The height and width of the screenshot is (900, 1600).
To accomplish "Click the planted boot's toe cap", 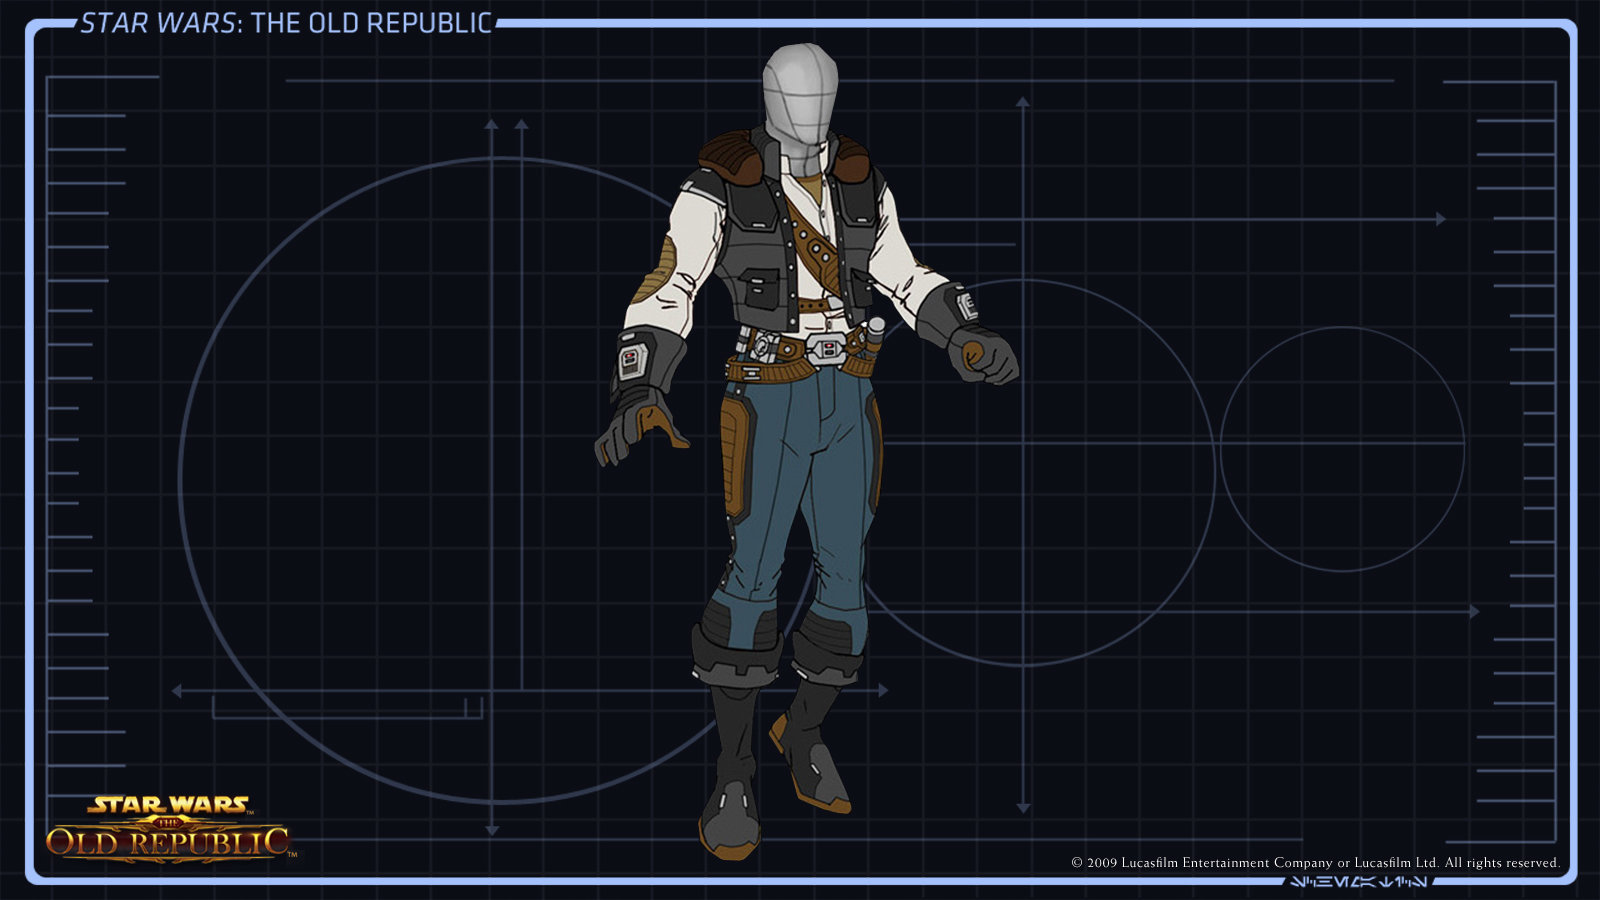I will [728, 822].
